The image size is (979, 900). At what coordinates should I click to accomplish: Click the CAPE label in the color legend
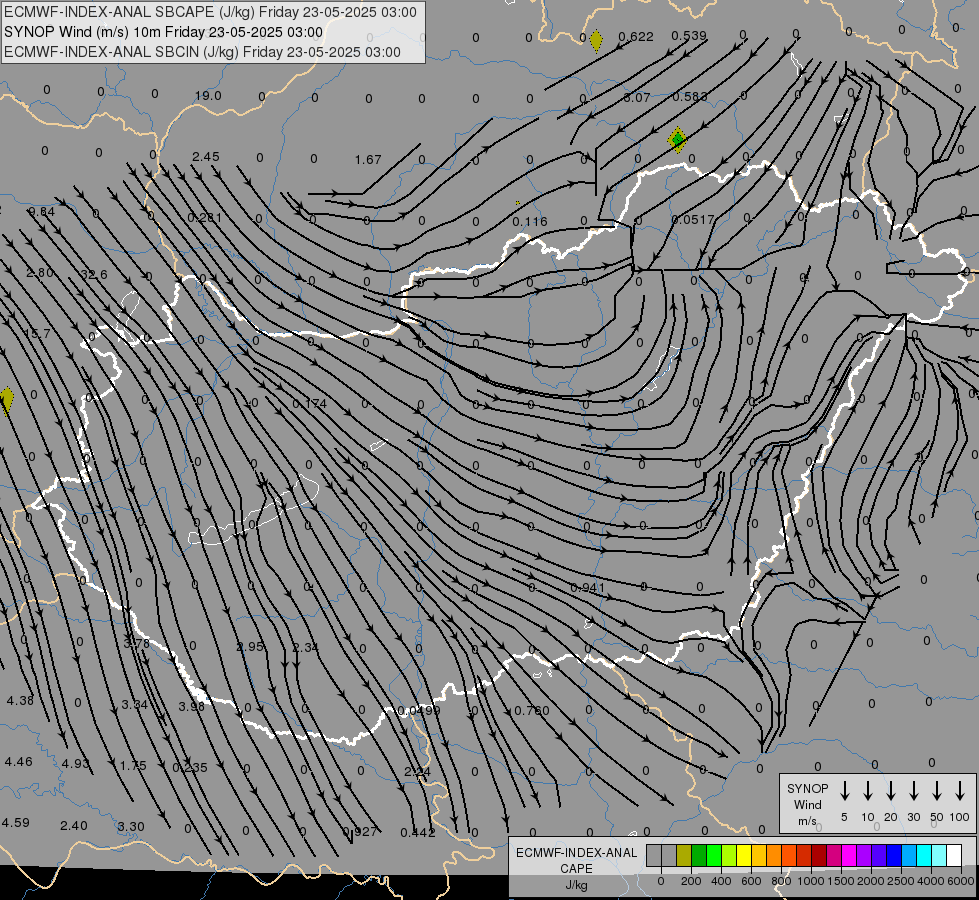(x=576, y=869)
